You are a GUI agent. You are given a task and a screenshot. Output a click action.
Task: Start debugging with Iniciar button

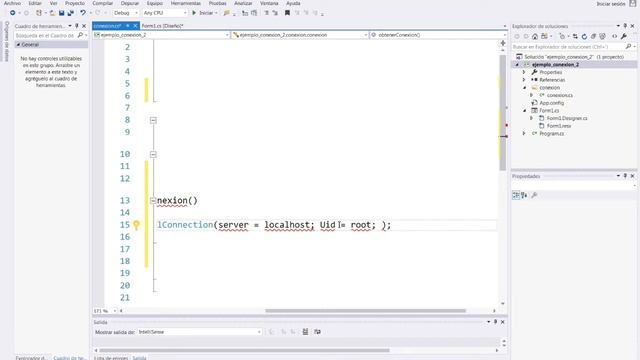pyautogui.click(x=203, y=13)
